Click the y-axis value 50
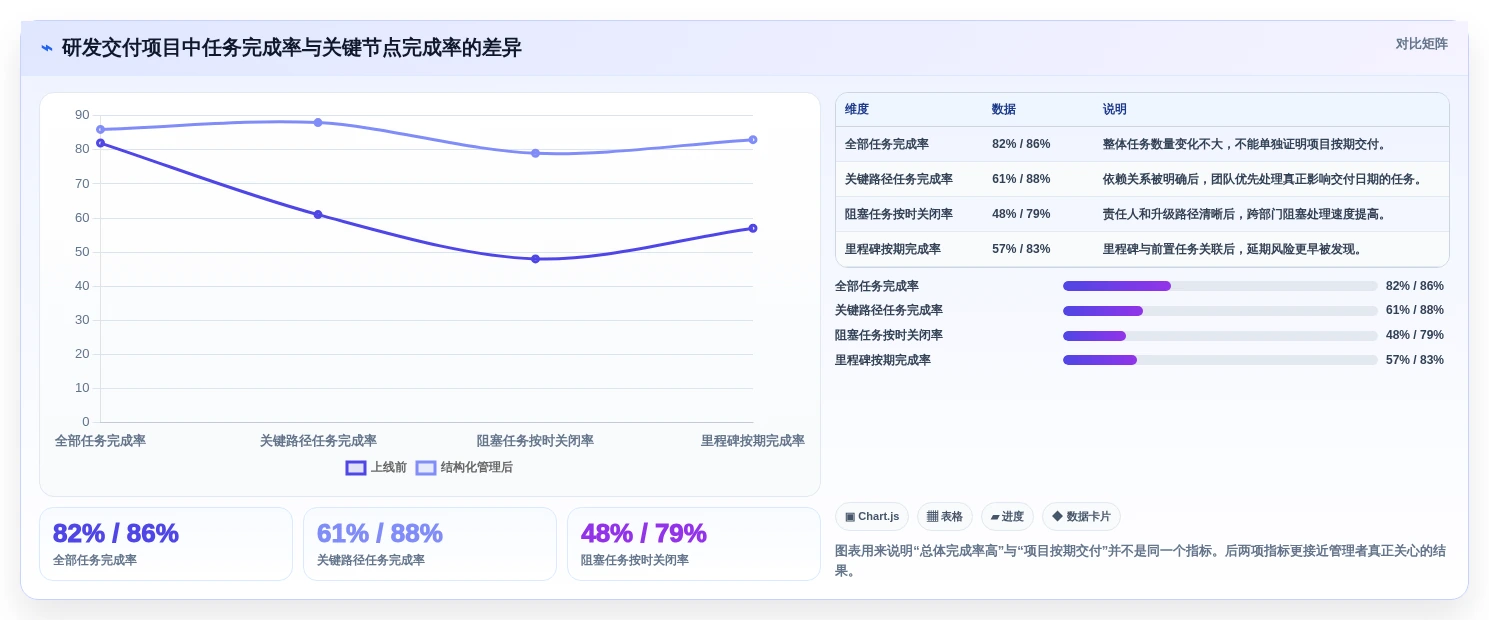Viewport: 1489px width, 620px height. [82, 252]
